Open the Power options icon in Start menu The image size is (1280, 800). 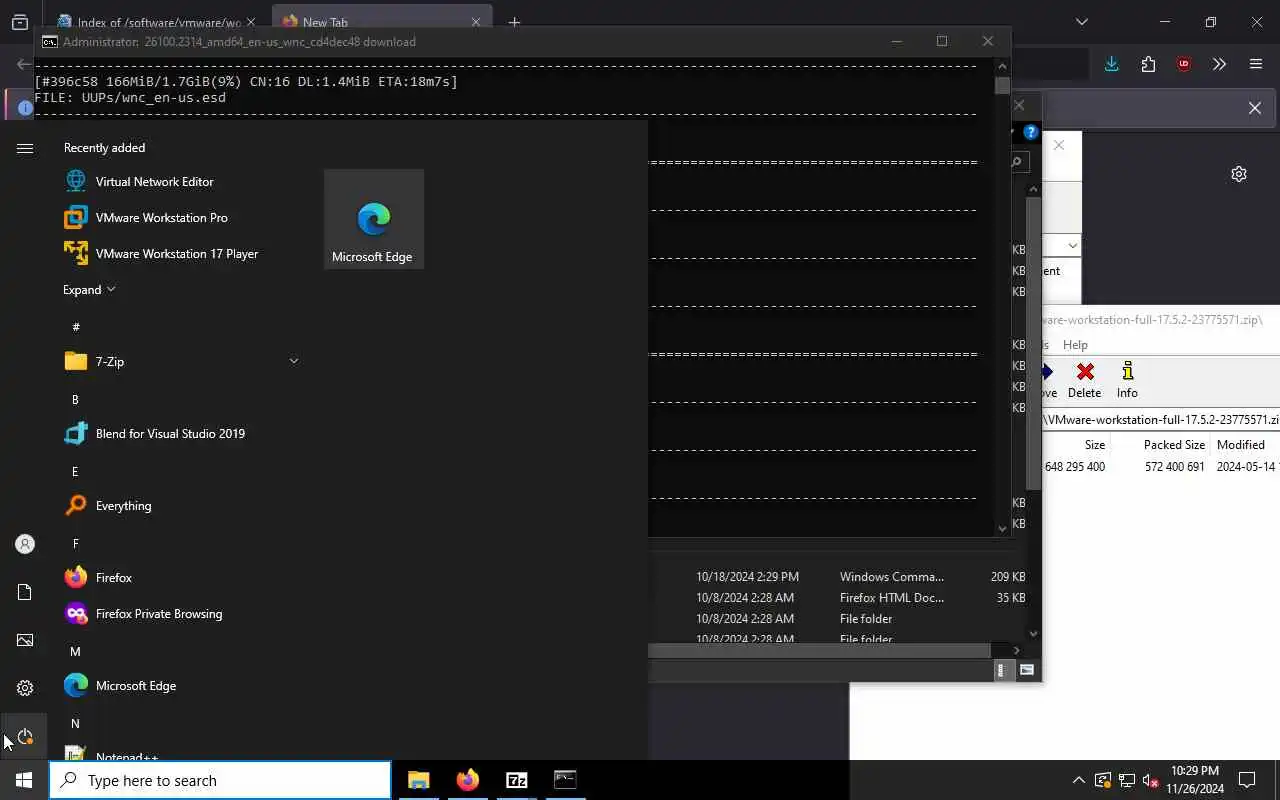pos(25,737)
